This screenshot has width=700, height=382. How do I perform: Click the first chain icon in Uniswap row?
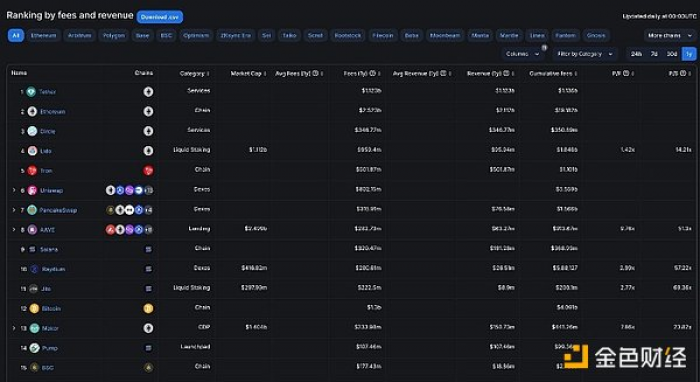coord(110,191)
